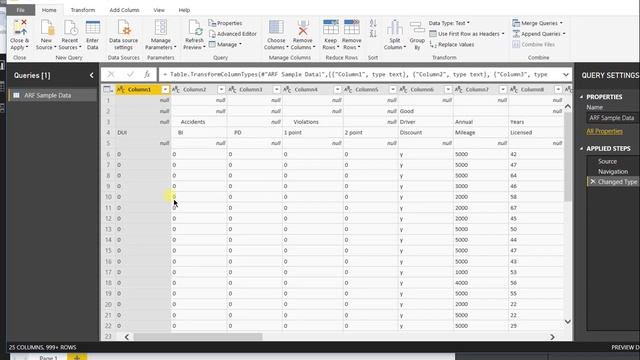This screenshot has width=640, height=360.
Task: Open Recent Sources icon
Action: (x=70, y=27)
